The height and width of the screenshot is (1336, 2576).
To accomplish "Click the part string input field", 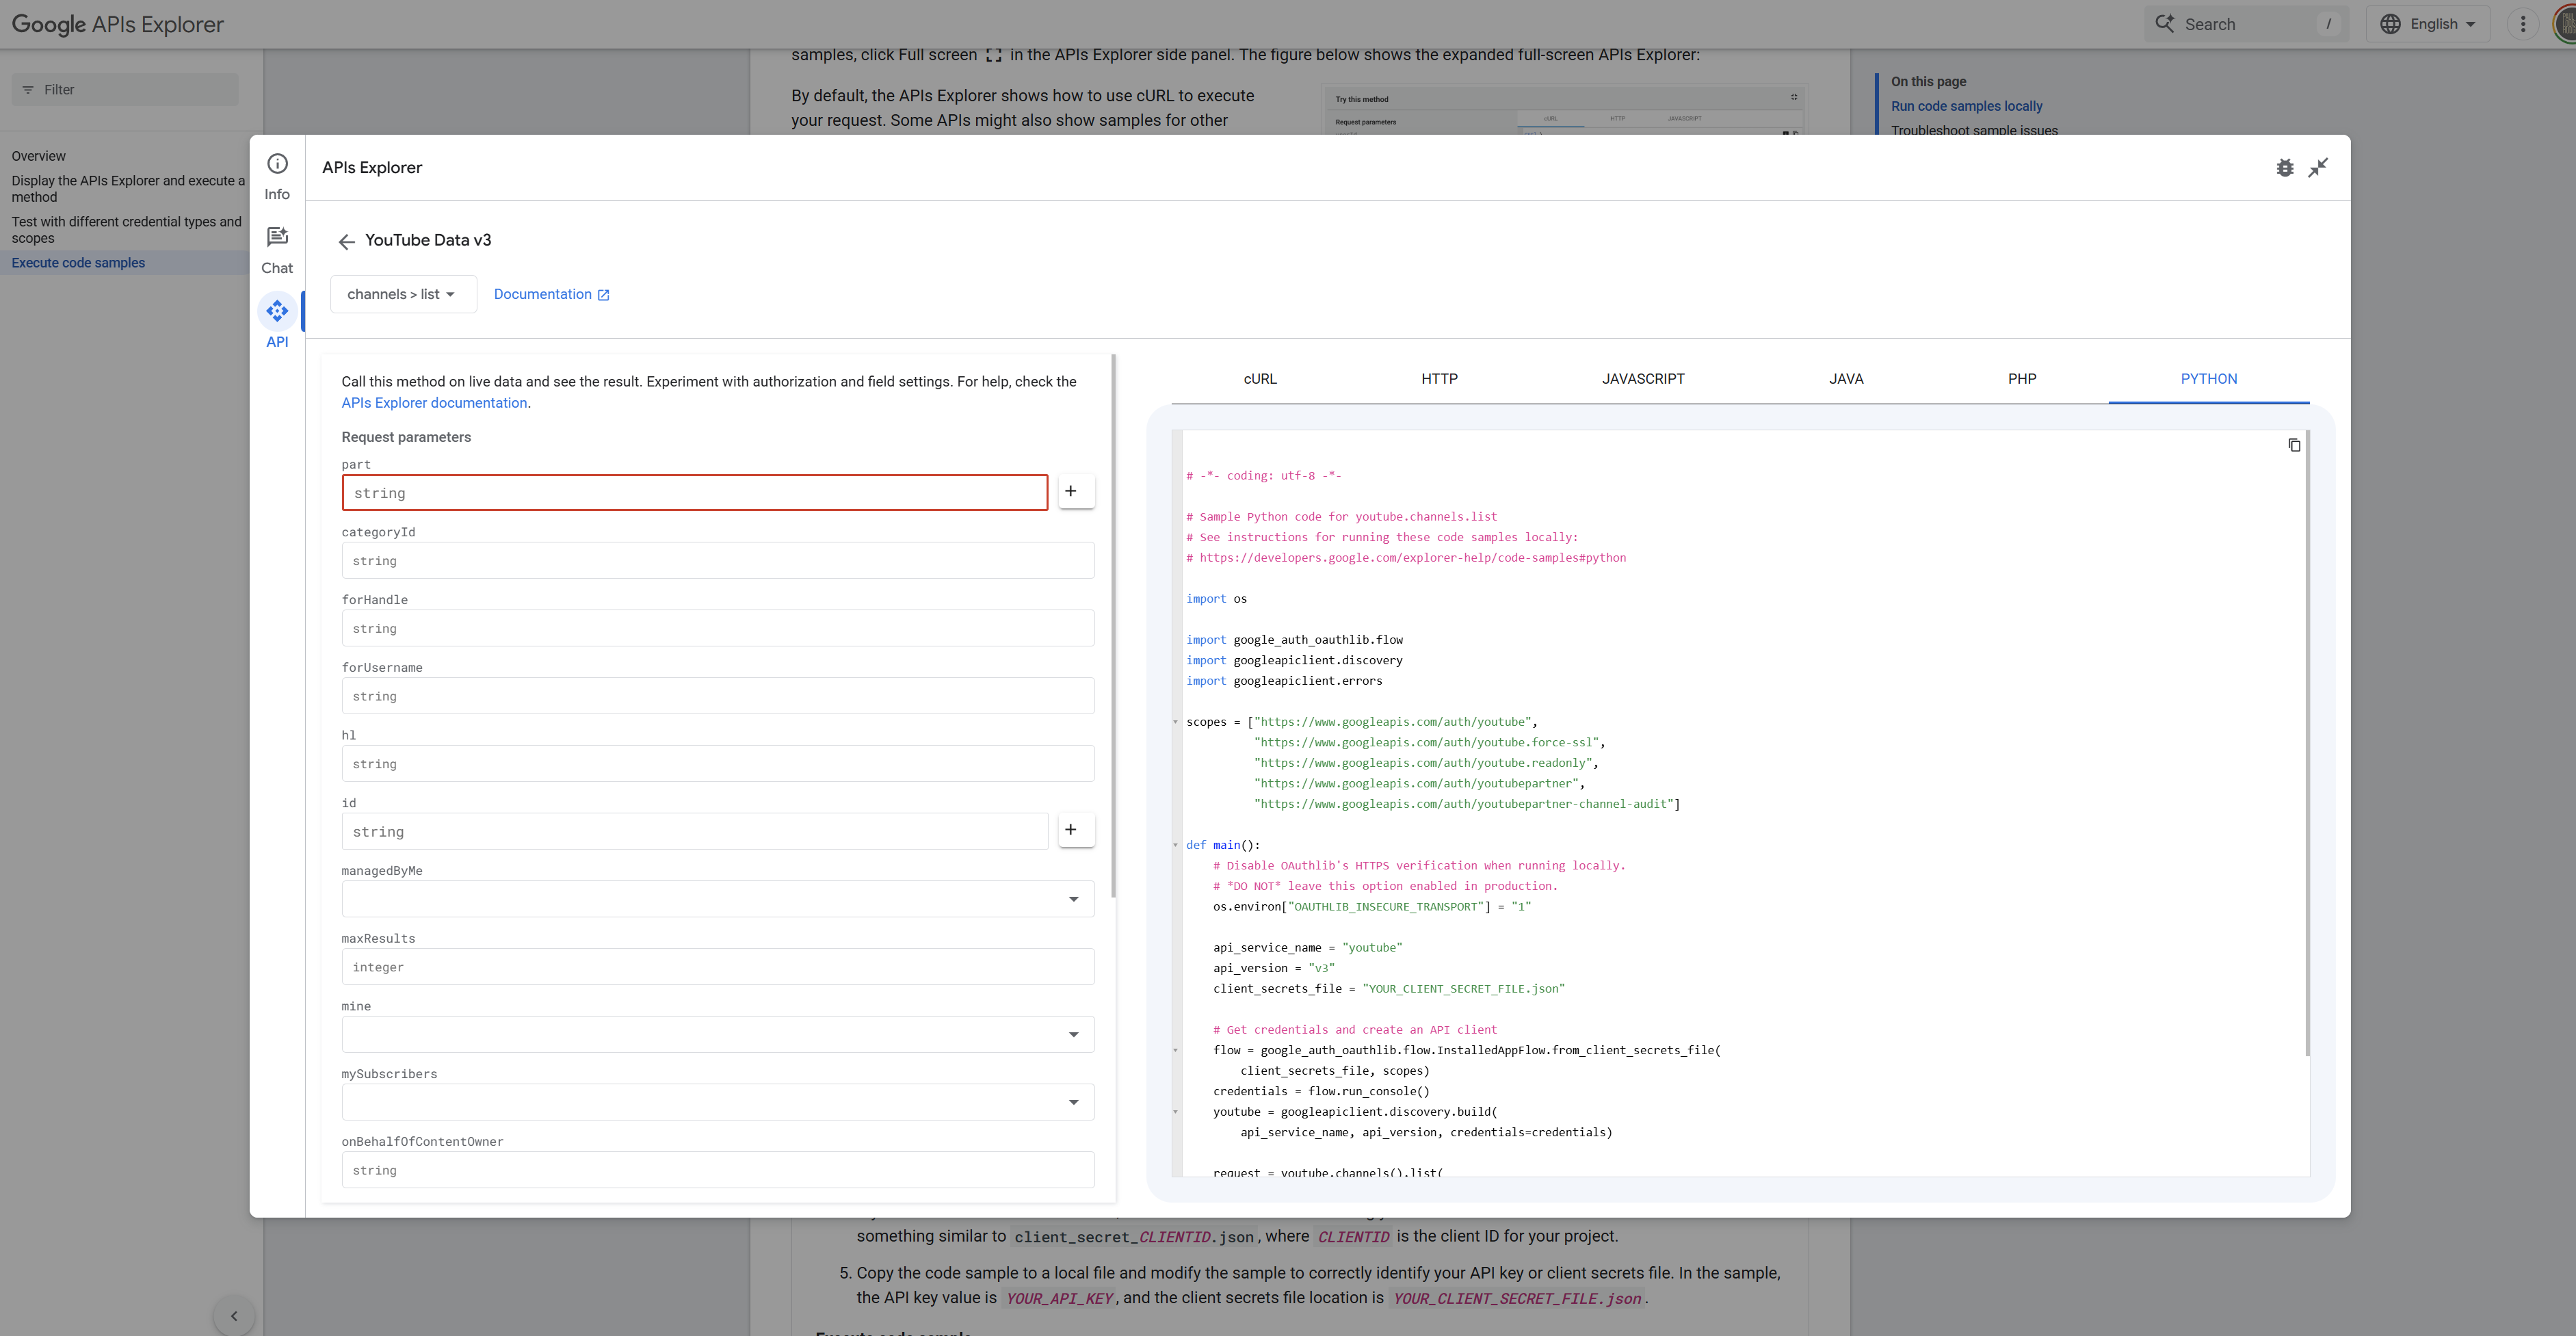I will click(x=695, y=493).
